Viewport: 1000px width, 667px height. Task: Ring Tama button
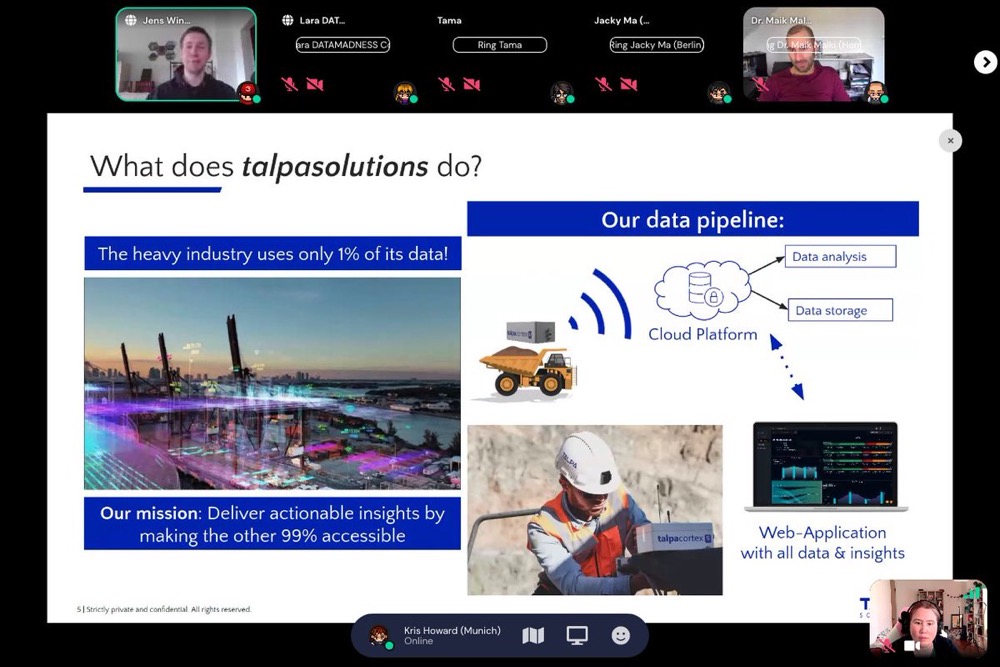pos(499,45)
